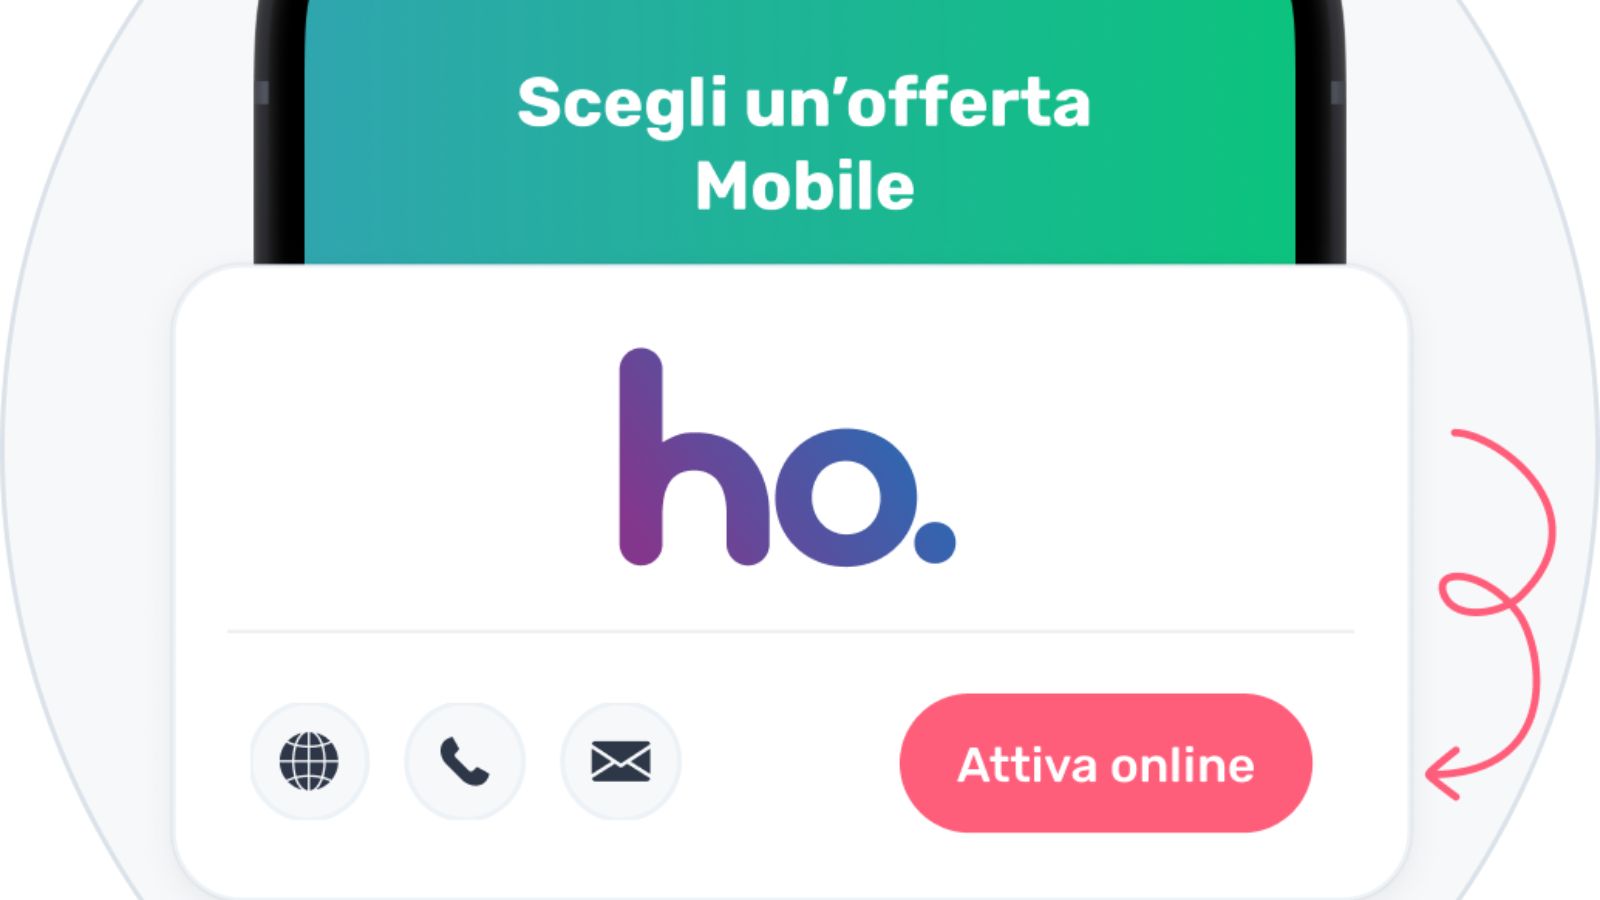
Task: Click the black phone bezel frame
Action: 279,150
